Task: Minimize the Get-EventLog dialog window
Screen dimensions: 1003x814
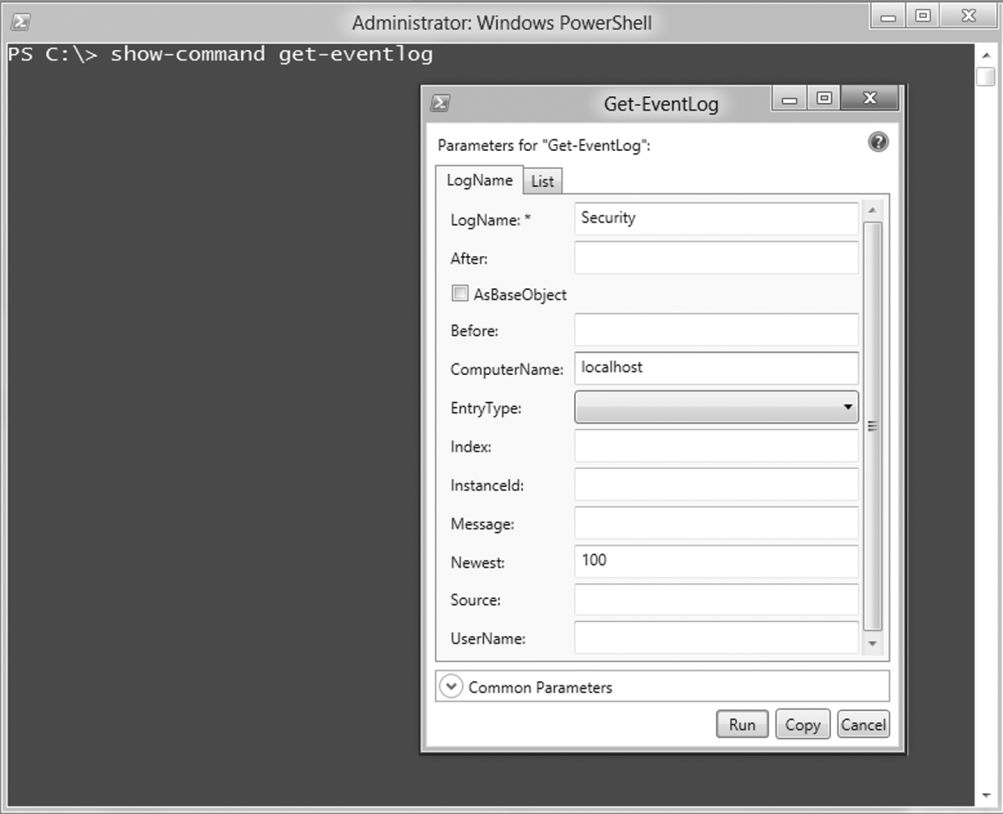Action: point(790,99)
